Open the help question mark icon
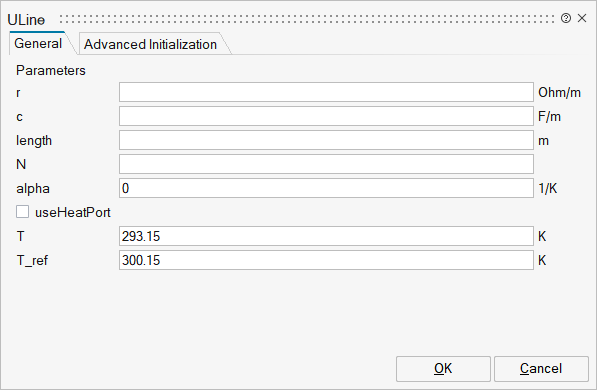This screenshot has height=390, width=597. pos(566,18)
